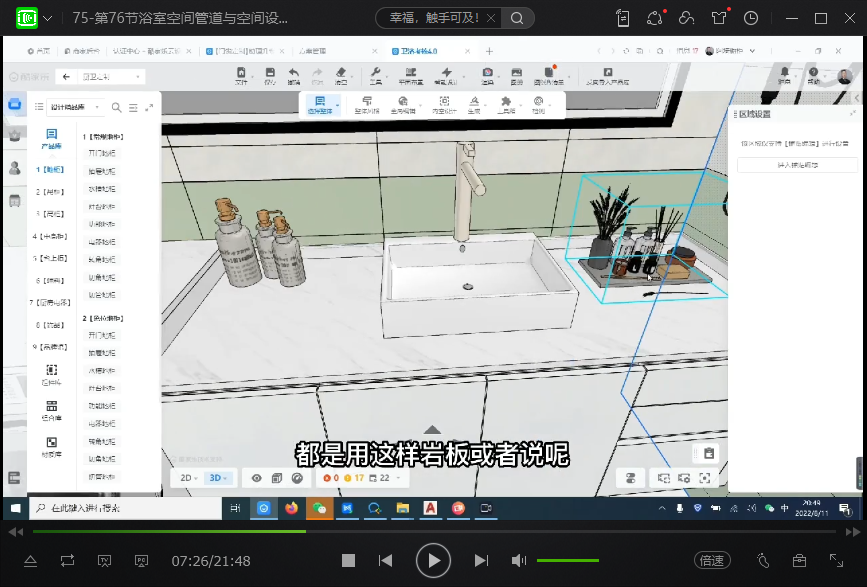
Task: Toggle loop playback mode icon
Action: pyautogui.click(x=67, y=561)
